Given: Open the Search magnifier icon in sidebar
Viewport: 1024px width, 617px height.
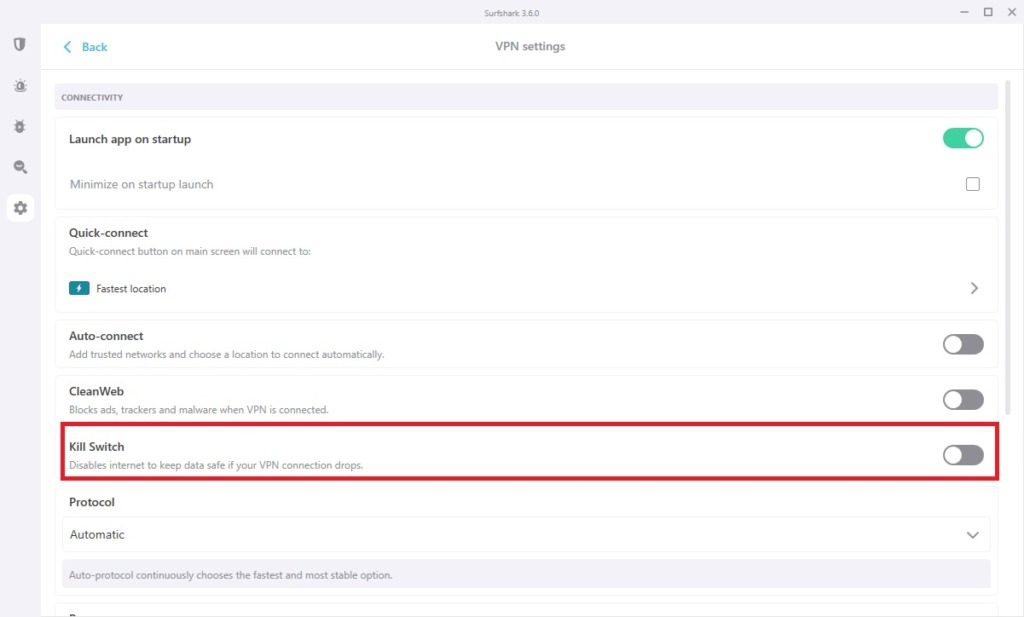Looking at the screenshot, I should (20, 167).
